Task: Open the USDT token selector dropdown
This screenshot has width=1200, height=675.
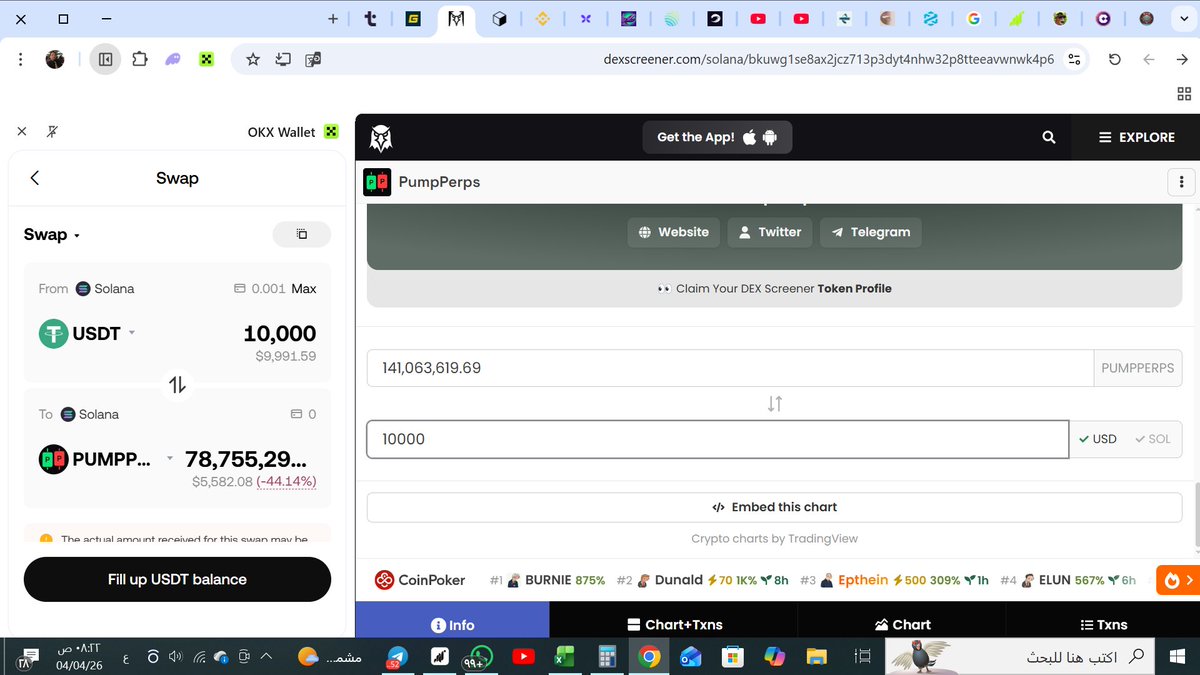Action: (87, 333)
